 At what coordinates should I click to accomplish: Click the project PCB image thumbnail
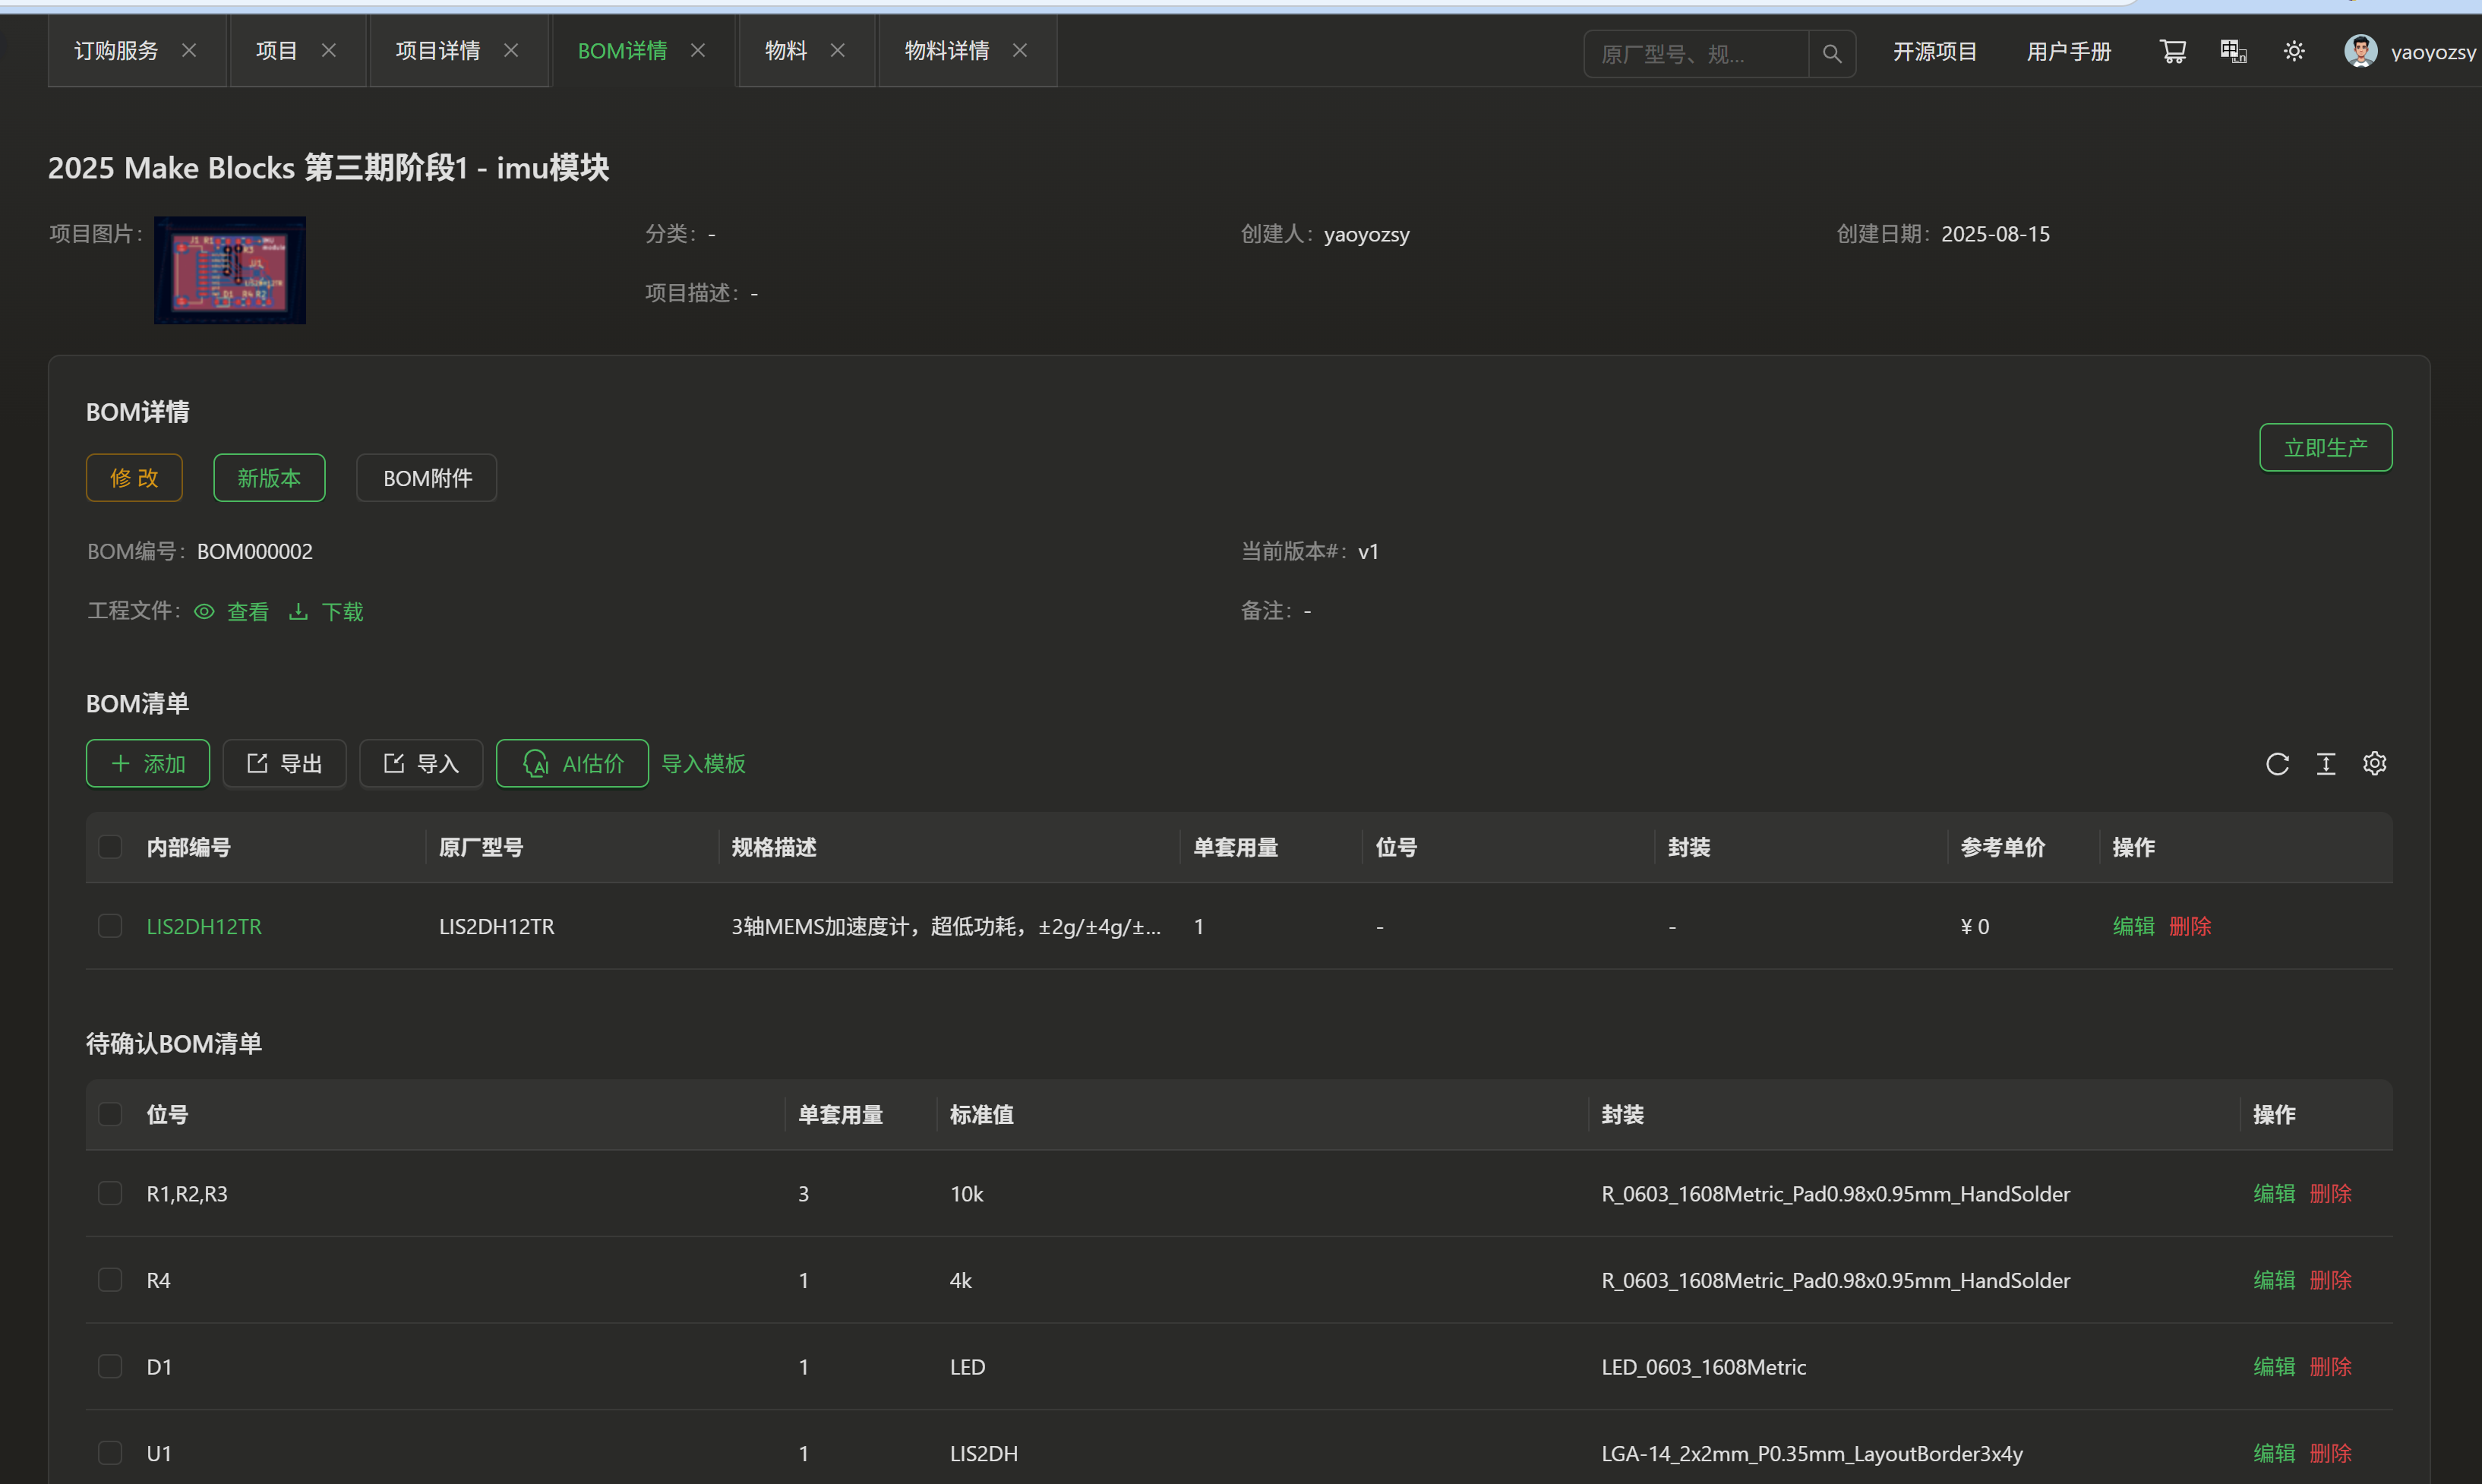point(230,270)
